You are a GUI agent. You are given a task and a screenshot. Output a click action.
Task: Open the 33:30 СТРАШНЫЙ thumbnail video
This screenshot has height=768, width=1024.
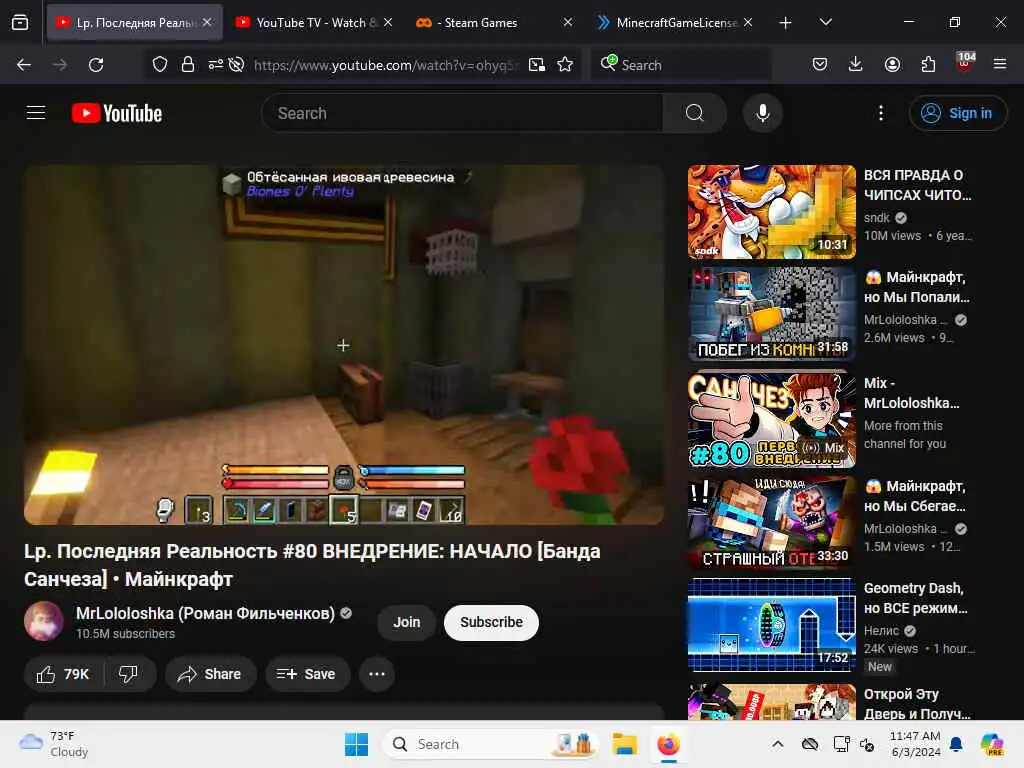click(771, 522)
